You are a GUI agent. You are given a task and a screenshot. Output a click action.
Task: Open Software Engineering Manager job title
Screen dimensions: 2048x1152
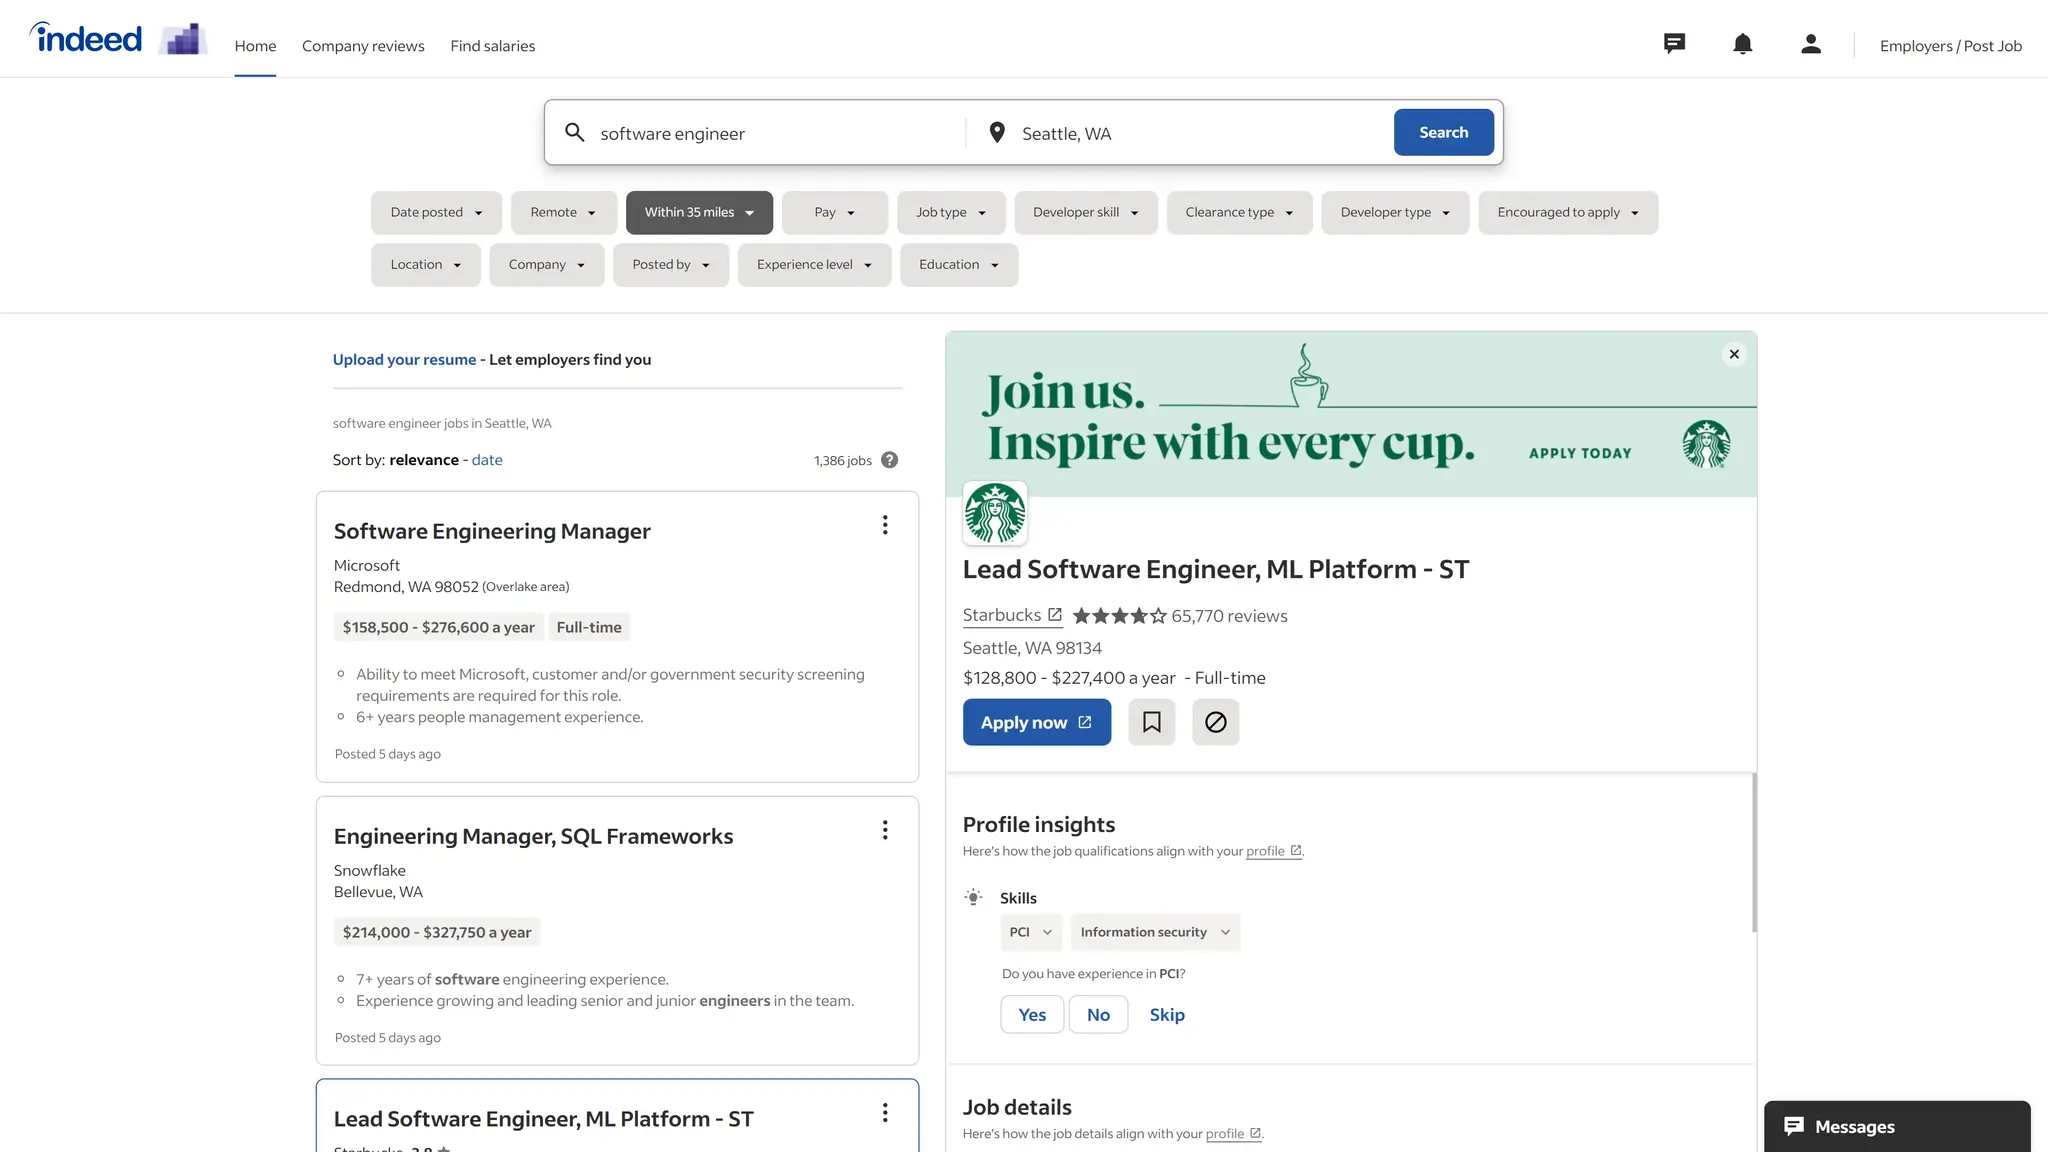coord(492,531)
